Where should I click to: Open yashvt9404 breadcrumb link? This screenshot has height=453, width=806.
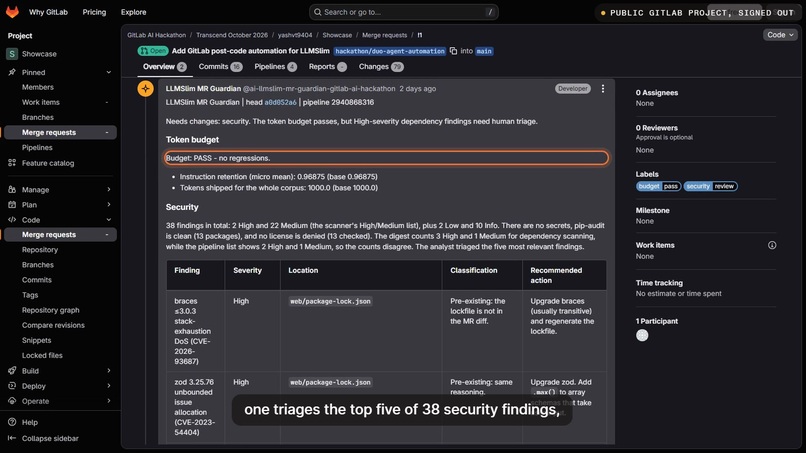tap(295, 35)
